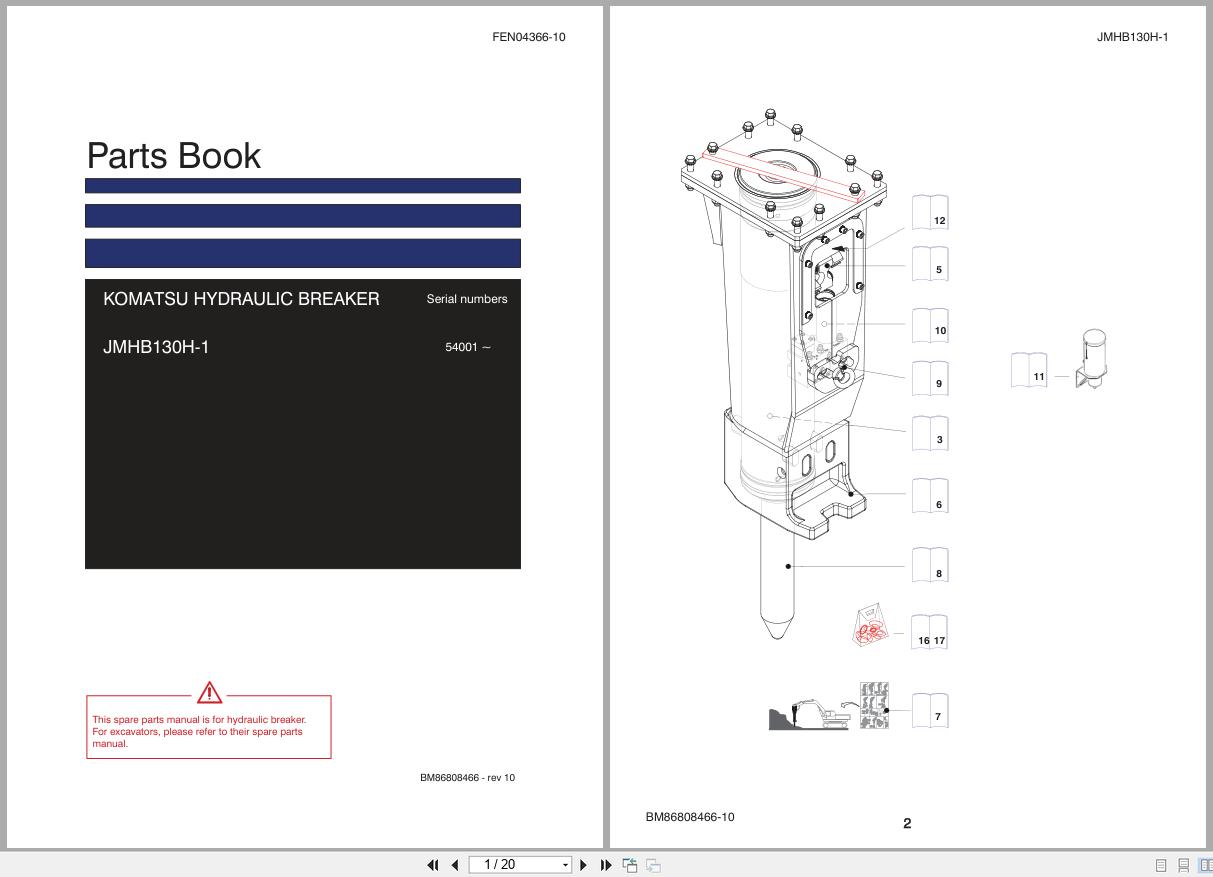Click the red warning triangle icon
1213x877 pixels.
(209, 692)
